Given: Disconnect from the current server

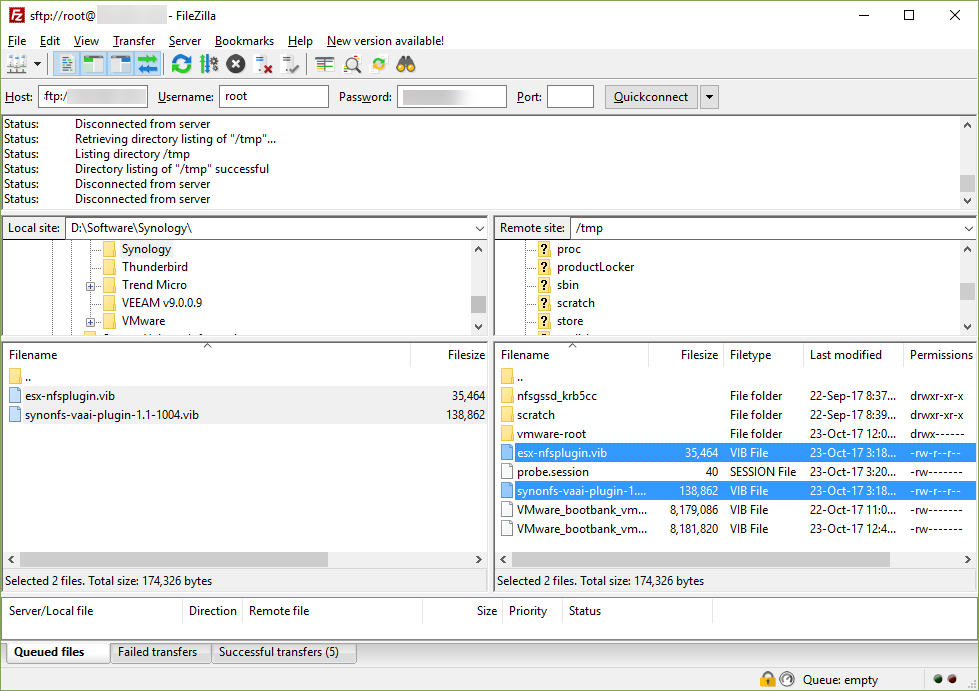Looking at the screenshot, I should click(264, 65).
